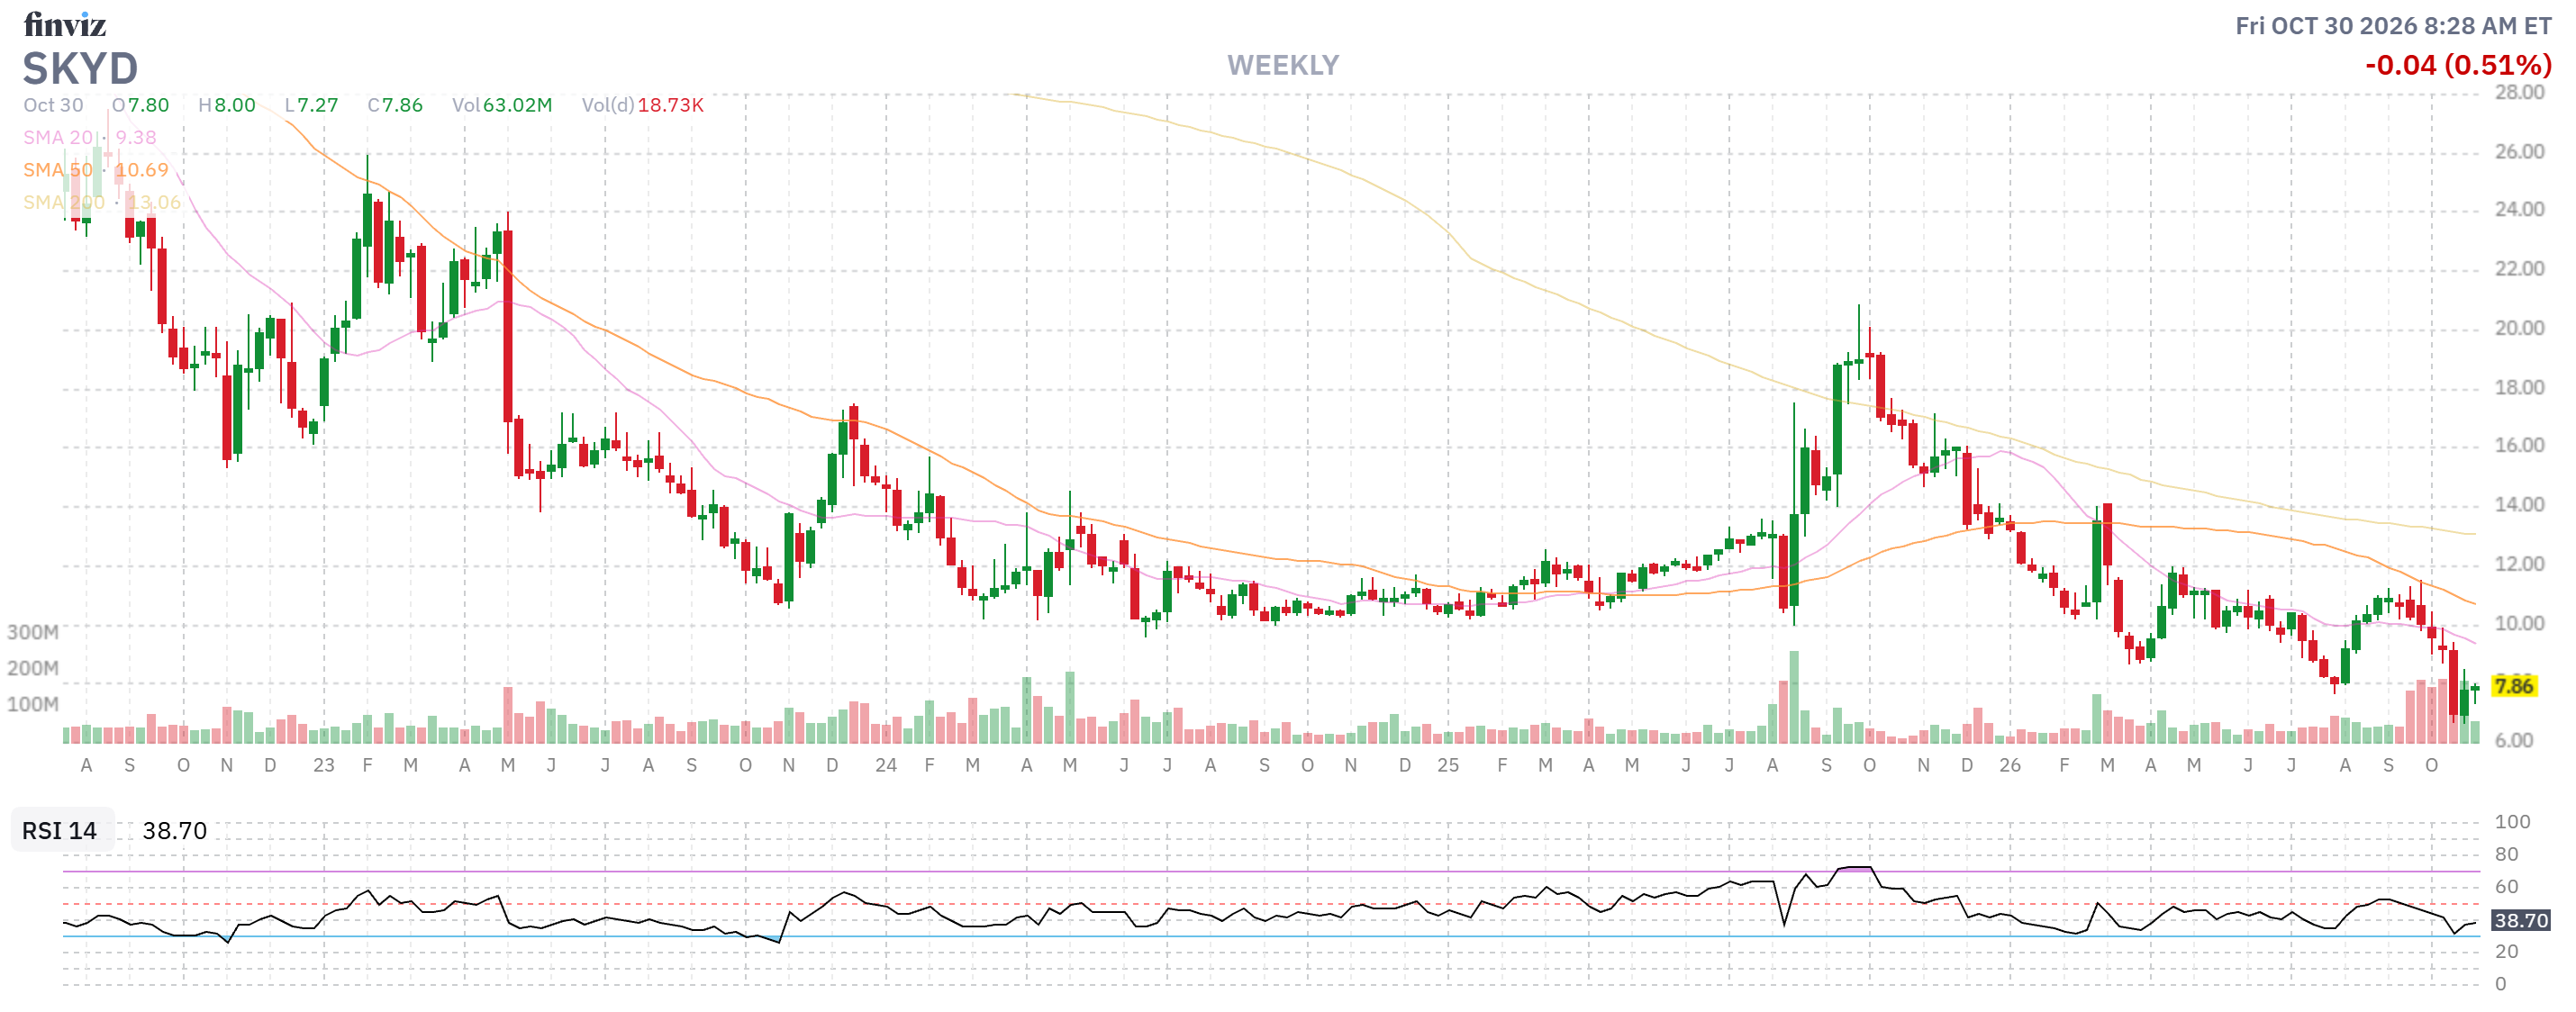2576x1012 pixels.
Task: Click the WEEKLY timeframe label
Action: click(x=1283, y=65)
